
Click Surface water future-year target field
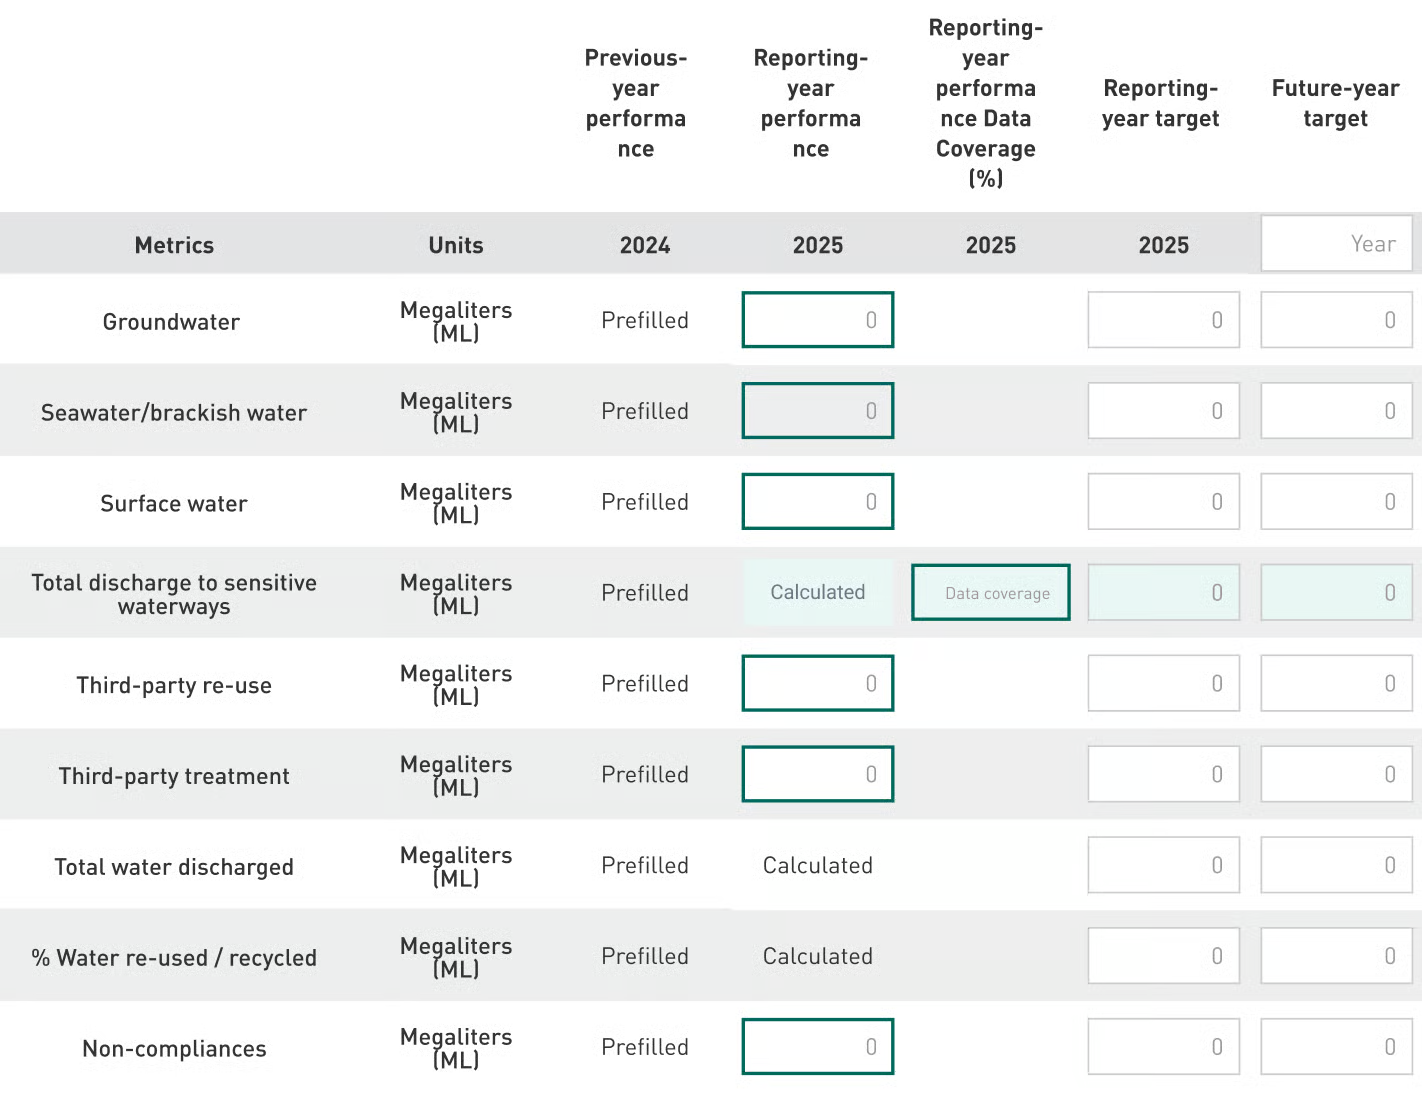[x=1336, y=502]
